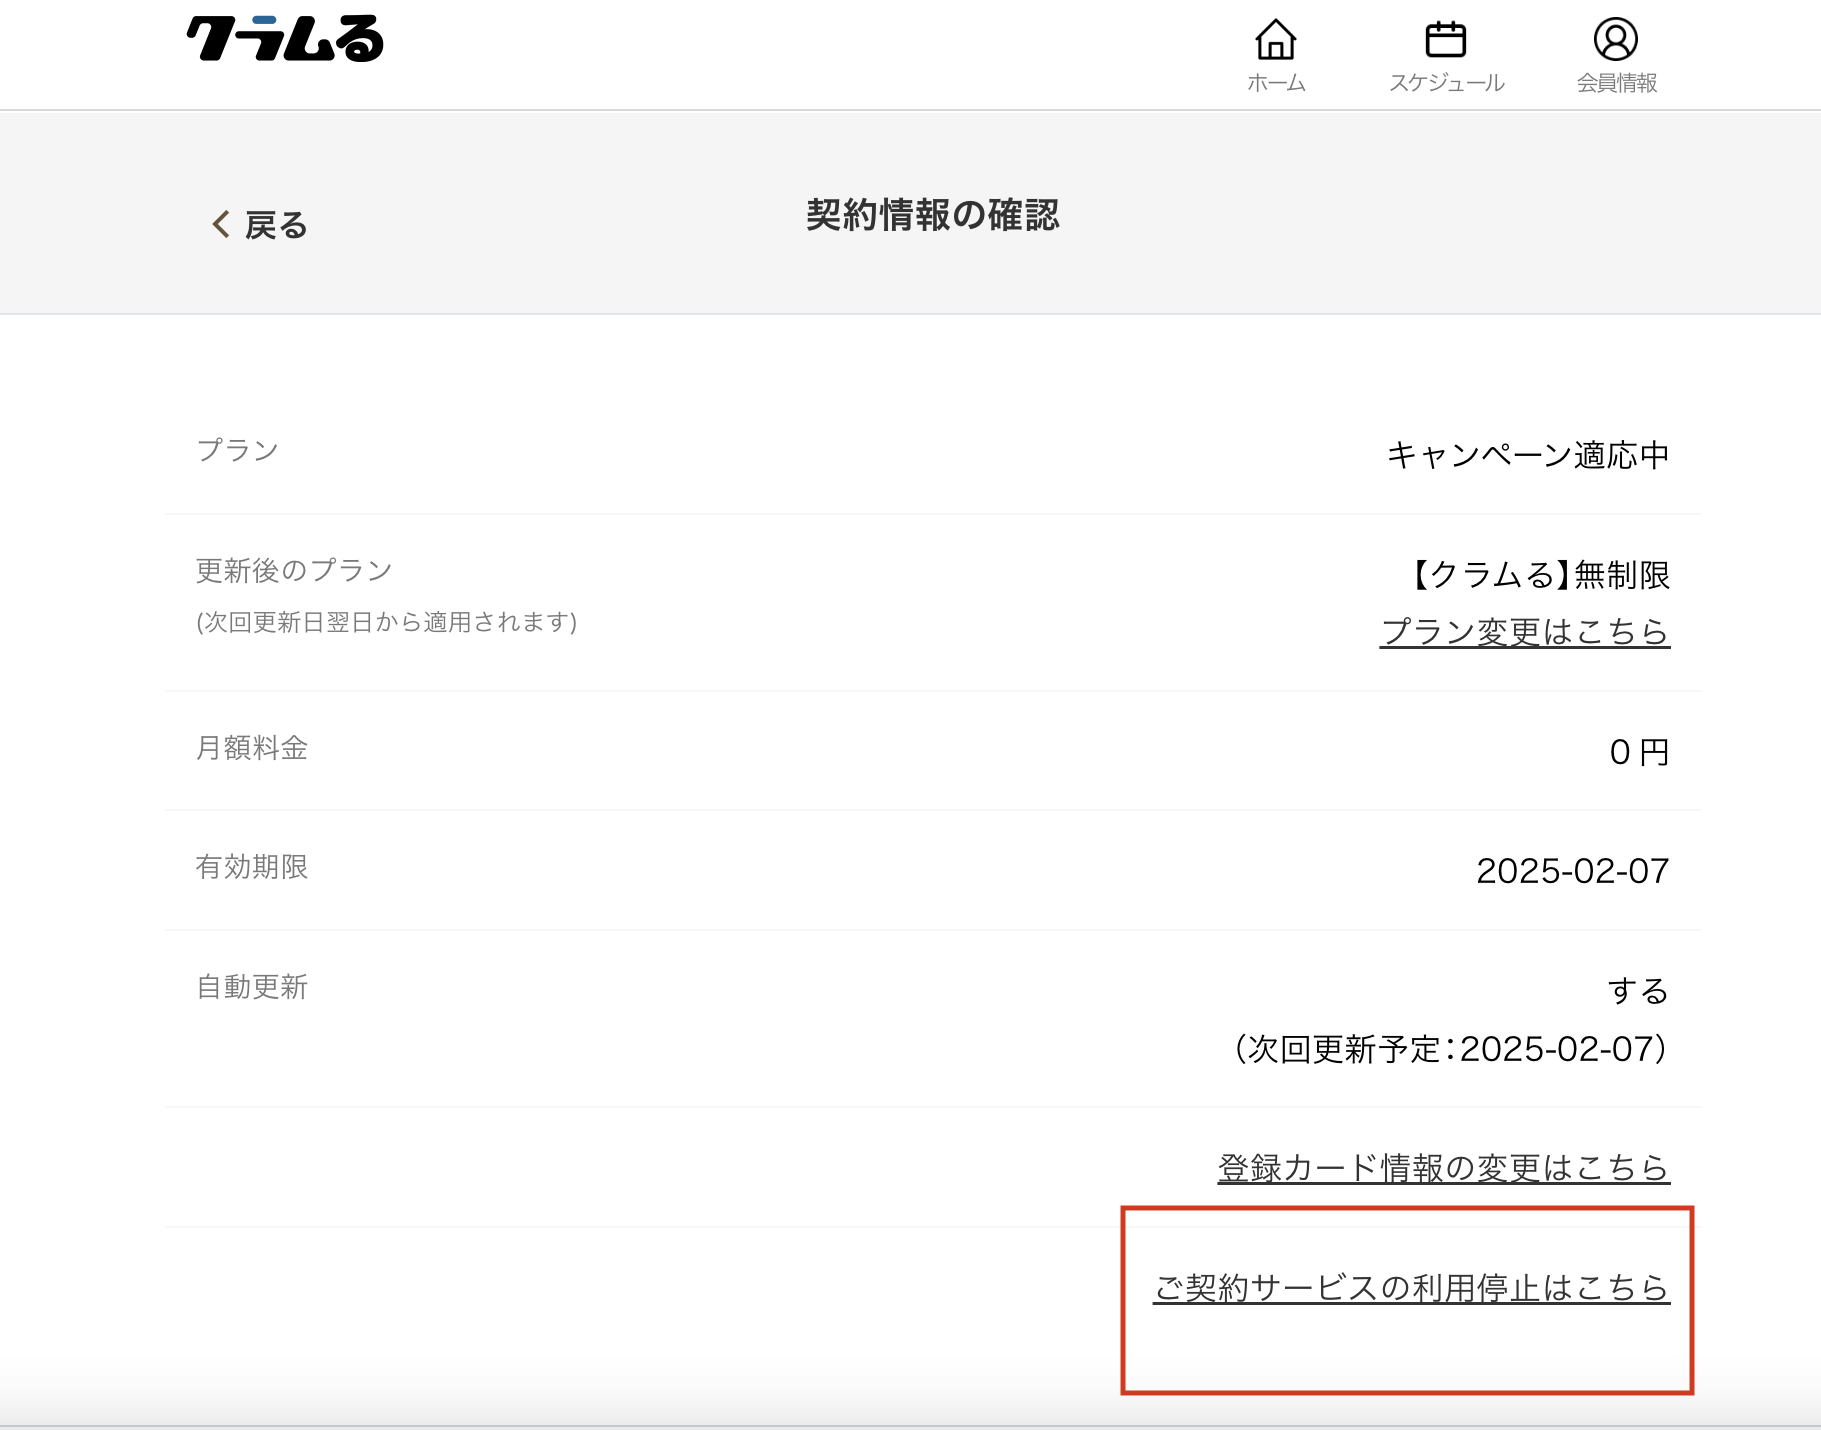Open the schedule calendar icon
Viewport: 1821px width, 1430px height.
(x=1445, y=40)
